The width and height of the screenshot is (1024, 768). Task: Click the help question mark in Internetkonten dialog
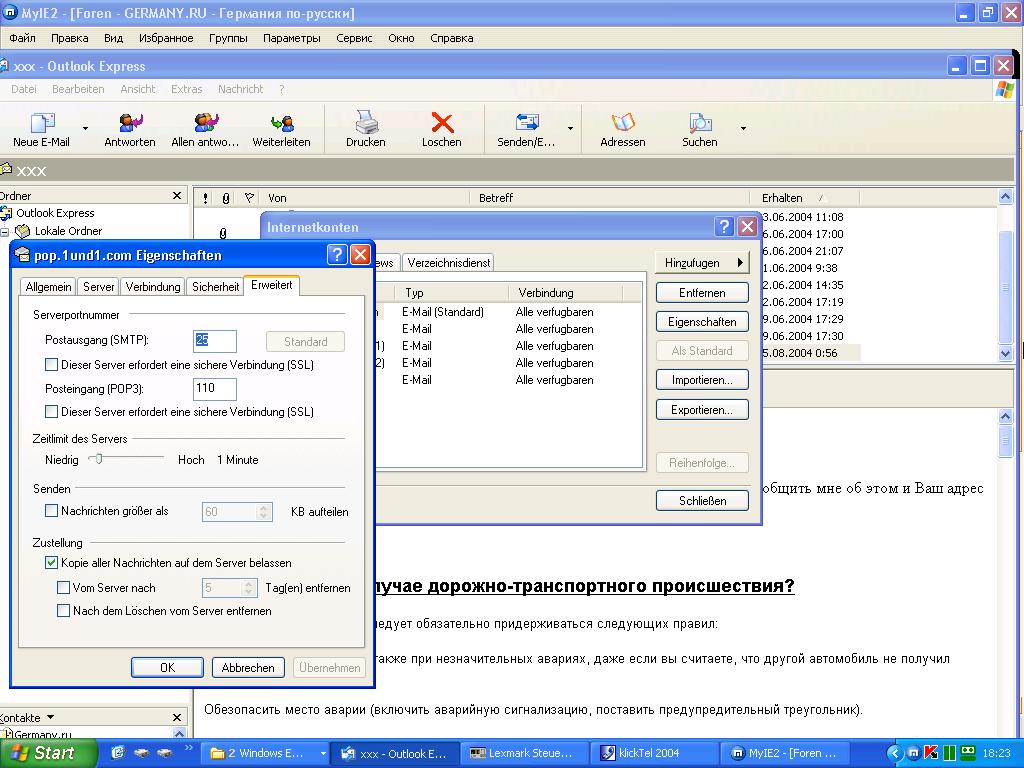coord(724,227)
